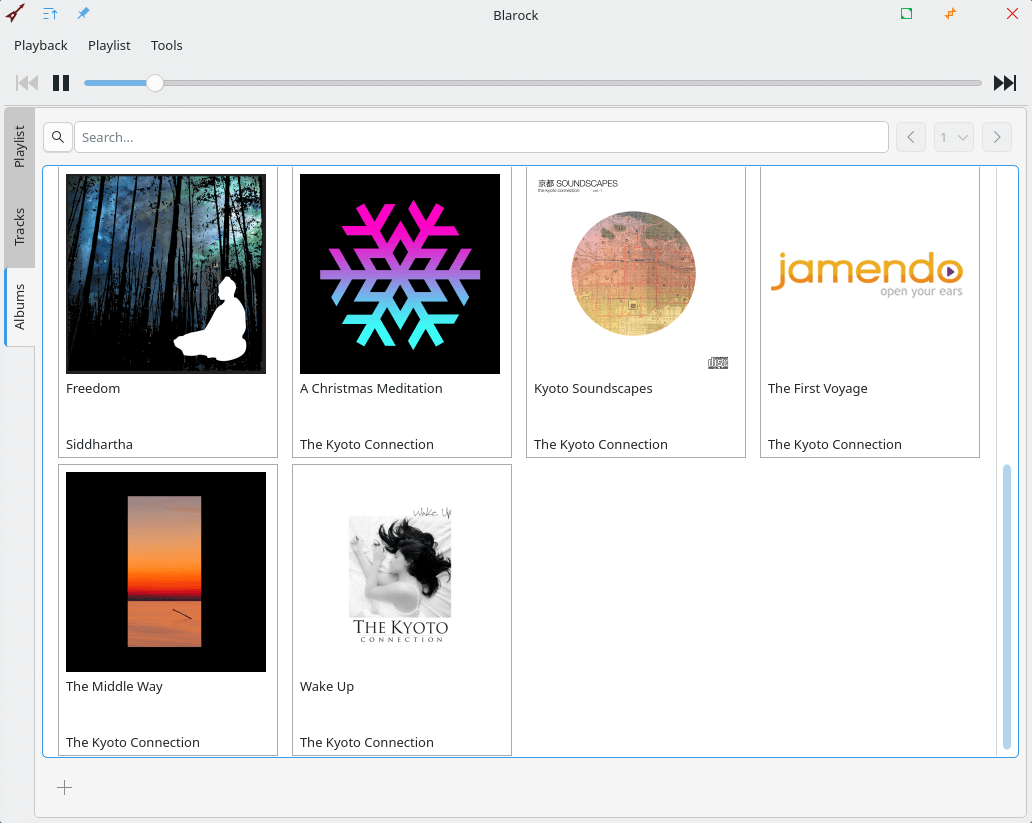Open the Playlist menu
This screenshot has height=823, width=1032.
point(109,45)
